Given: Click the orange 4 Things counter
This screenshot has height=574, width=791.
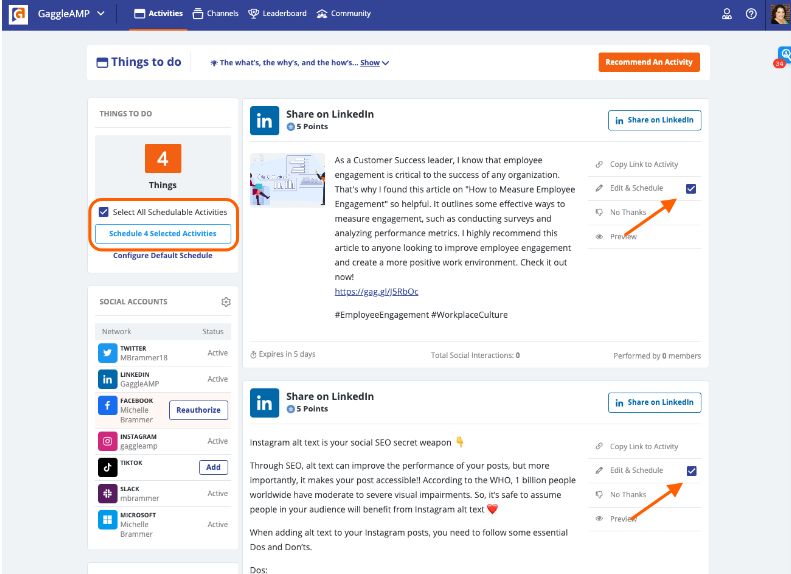Looking at the screenshot, I should pos(162,158).
